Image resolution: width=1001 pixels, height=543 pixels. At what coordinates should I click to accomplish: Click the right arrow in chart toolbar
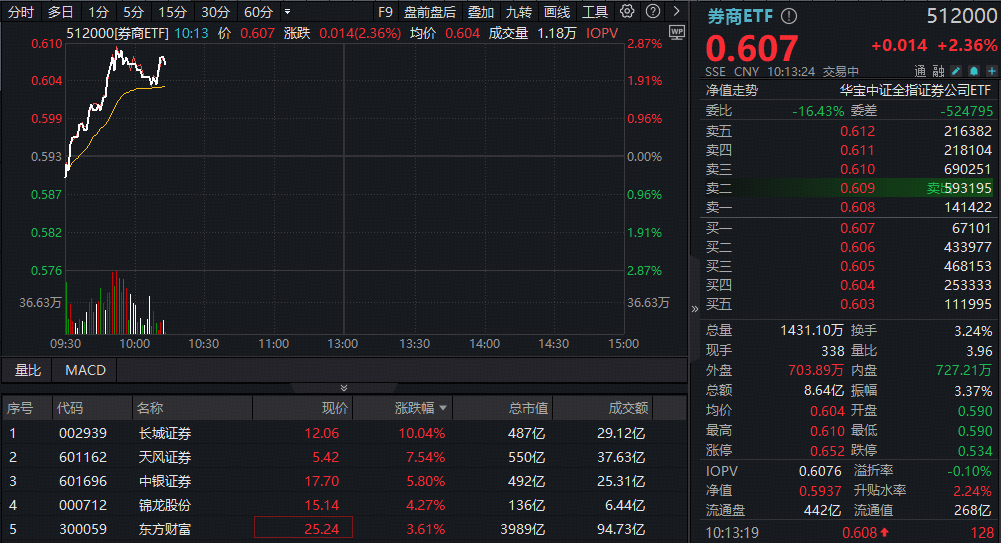coord(676,11)
